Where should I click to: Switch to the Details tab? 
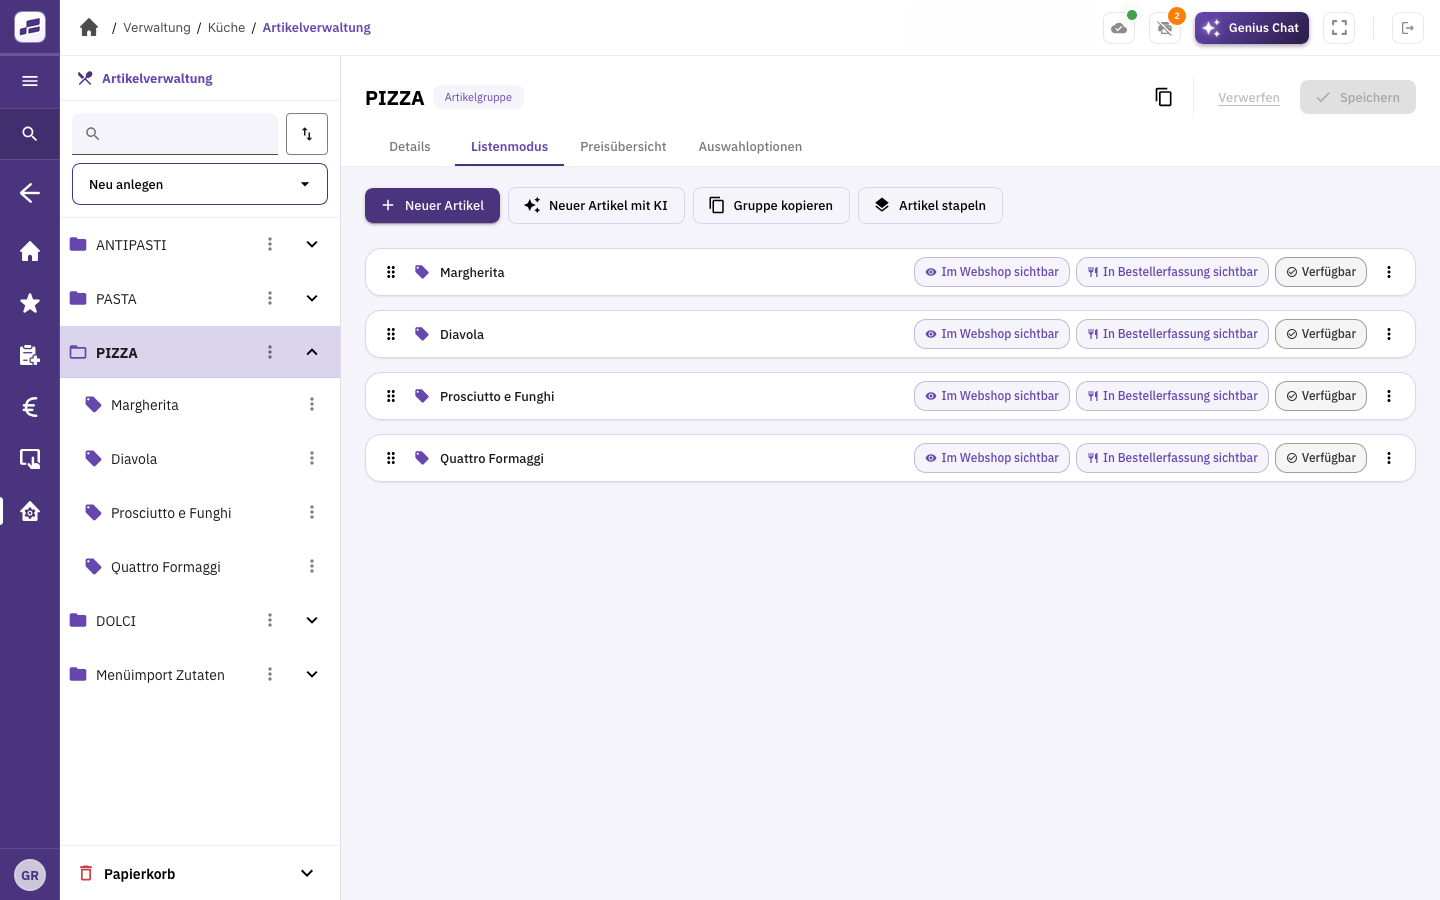(x=410, y=147)
